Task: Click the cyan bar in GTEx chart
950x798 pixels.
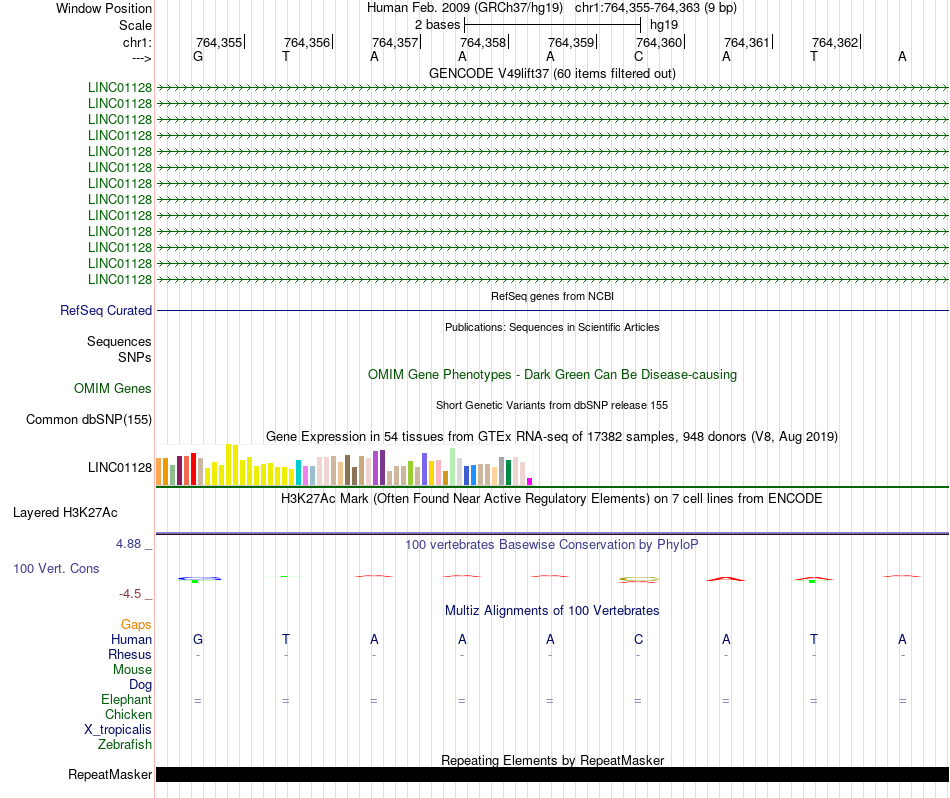Action: [298, 473]
